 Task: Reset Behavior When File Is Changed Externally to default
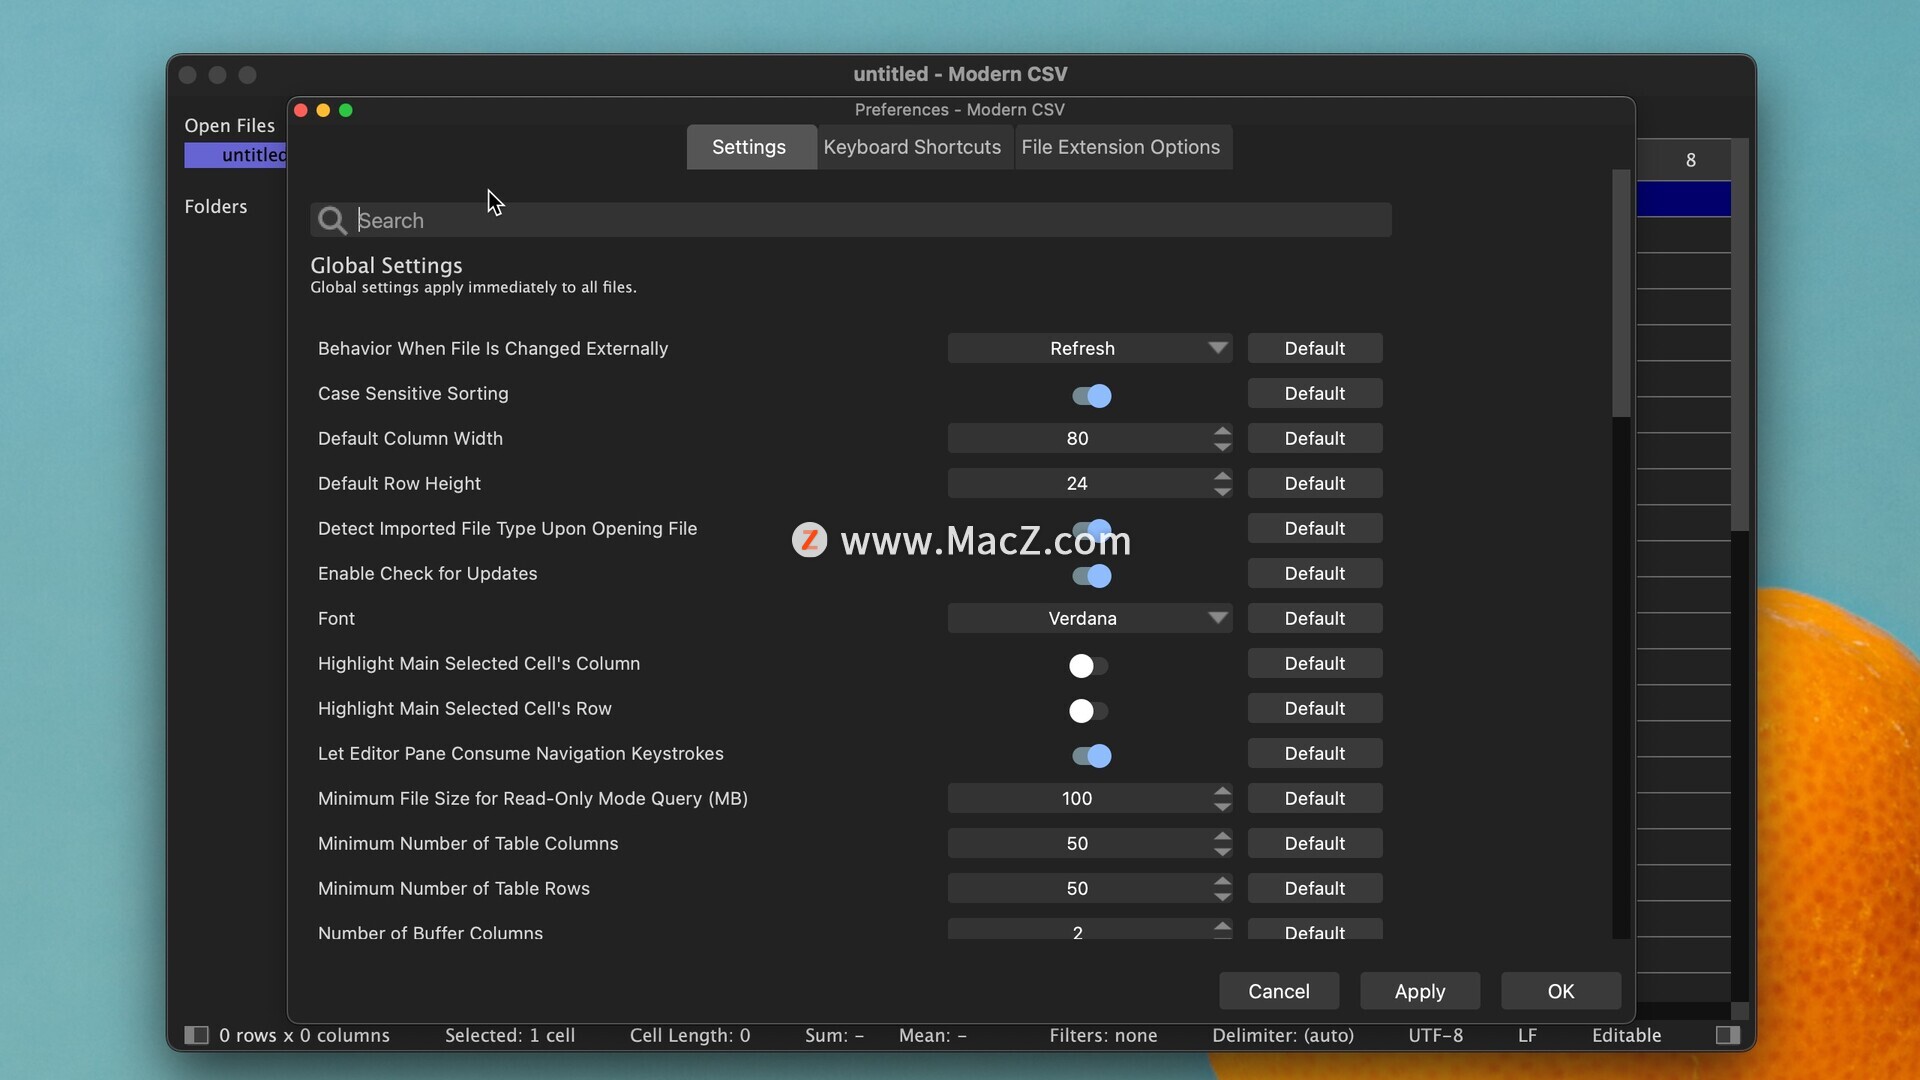(1315, 348)
